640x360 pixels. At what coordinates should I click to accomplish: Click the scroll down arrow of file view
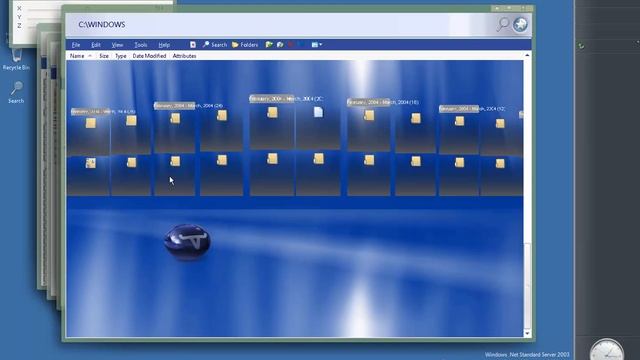[x=527, y=333]
